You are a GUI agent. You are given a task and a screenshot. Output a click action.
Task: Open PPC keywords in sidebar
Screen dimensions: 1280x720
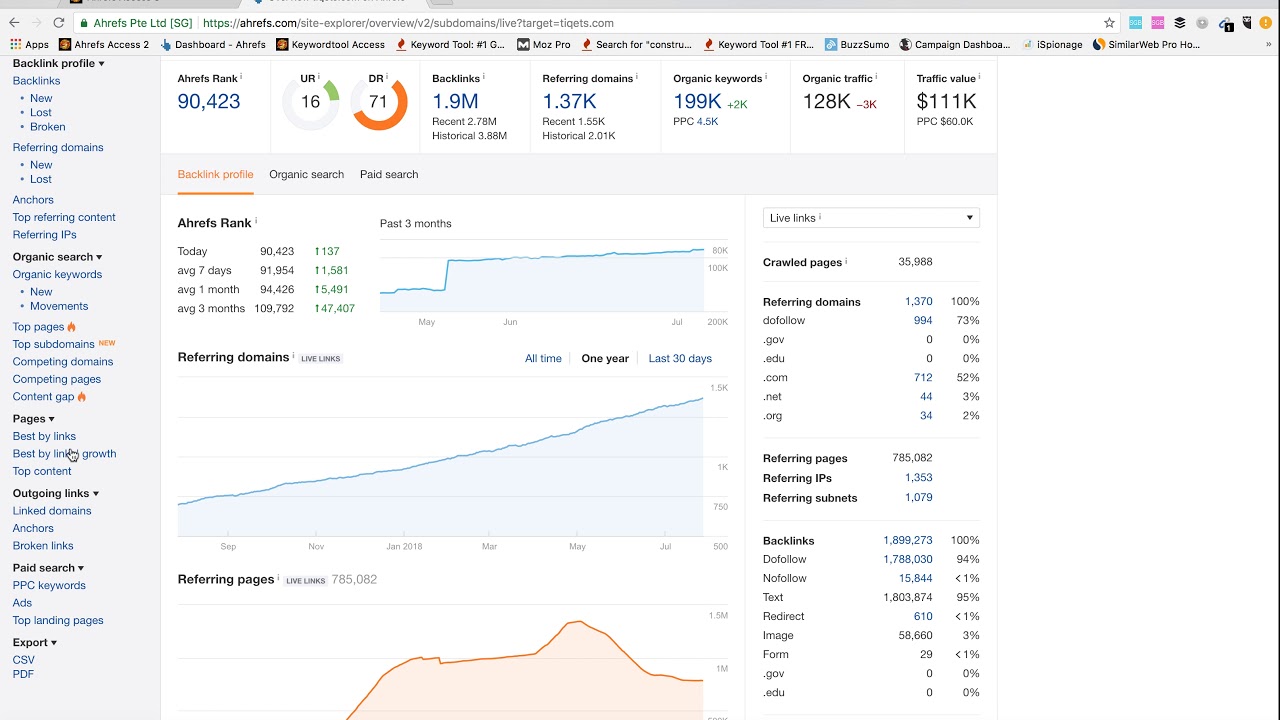coord(49,586)
